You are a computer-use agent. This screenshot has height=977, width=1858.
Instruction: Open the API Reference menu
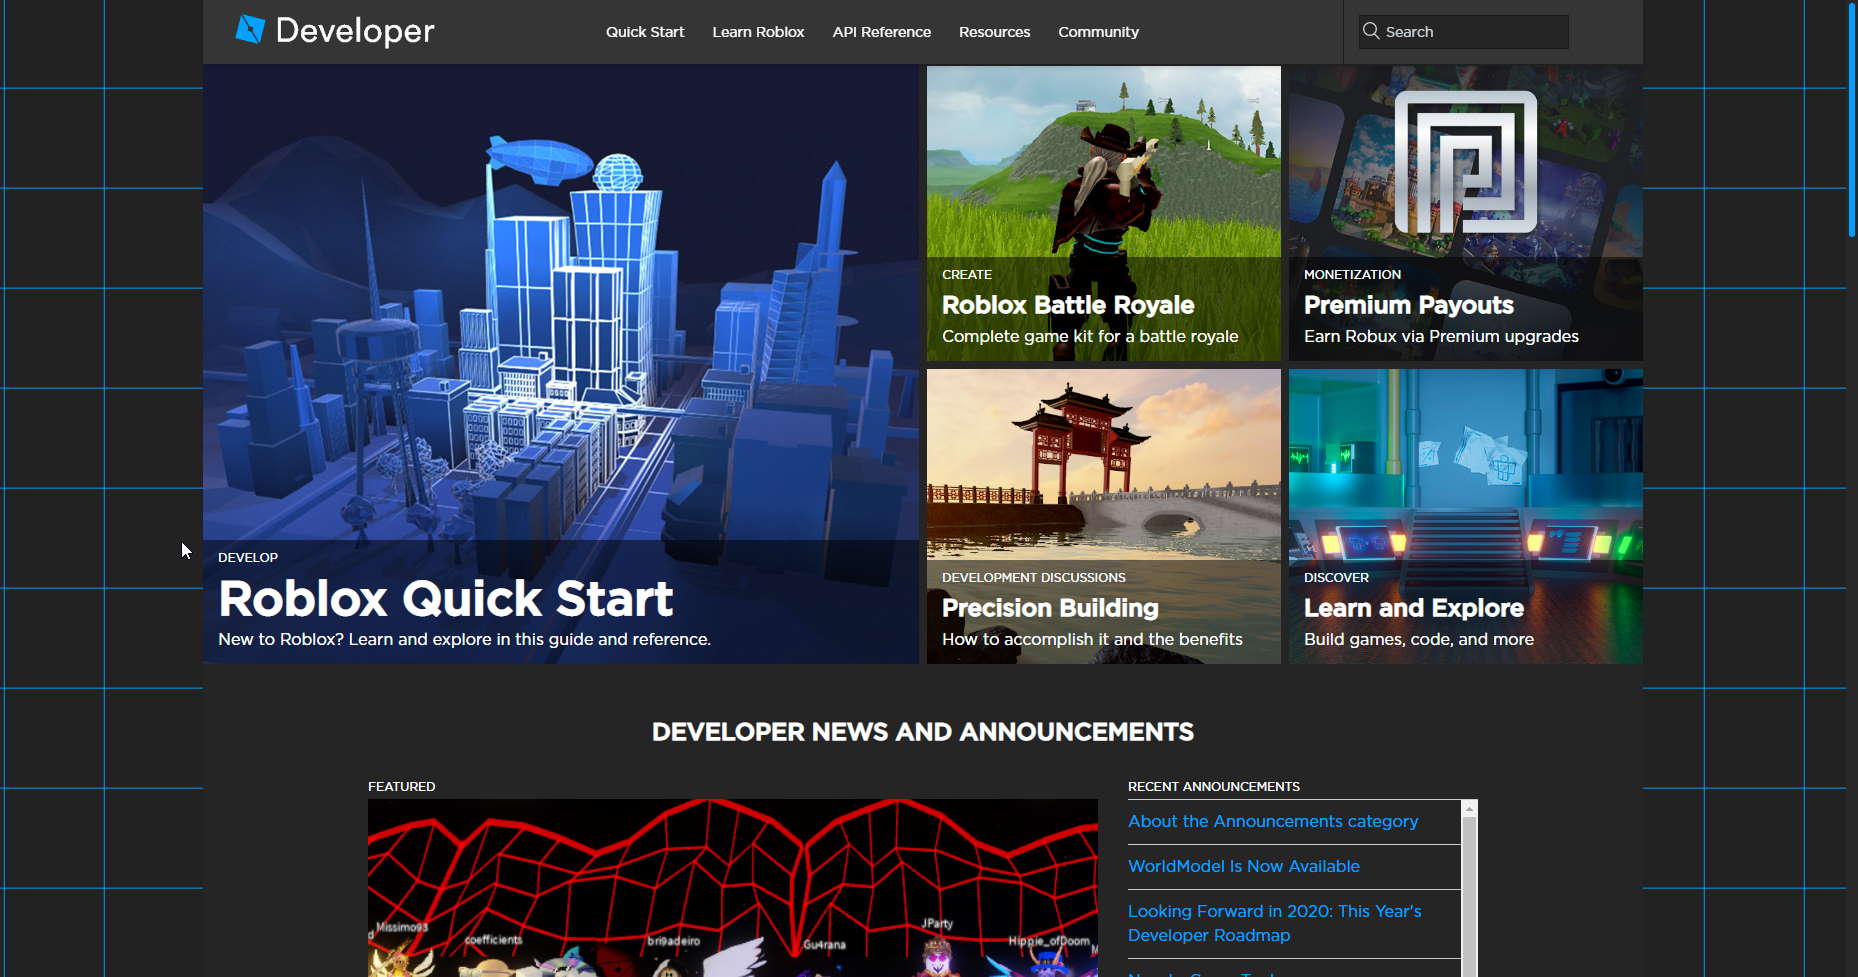[882, 32]
